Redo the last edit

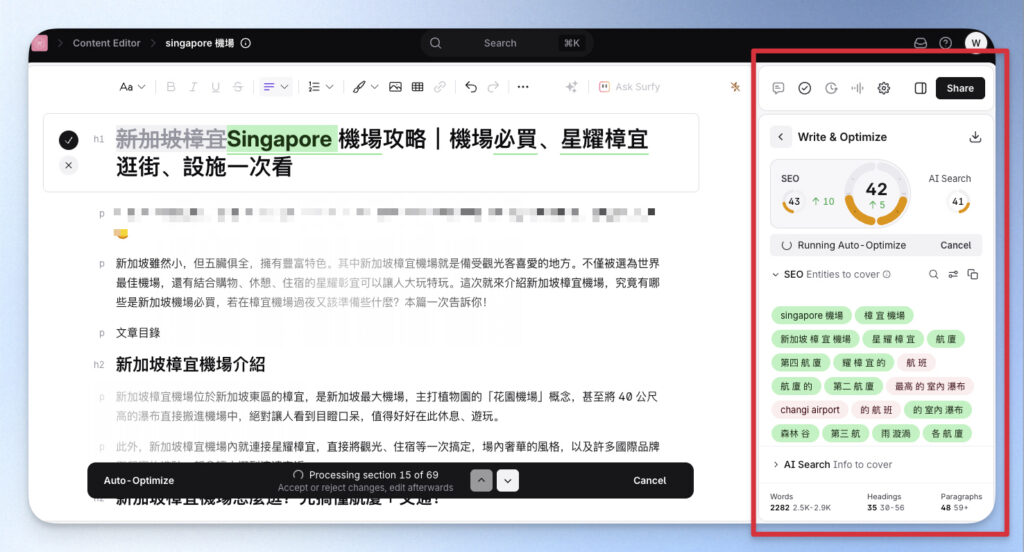point(493,87)
